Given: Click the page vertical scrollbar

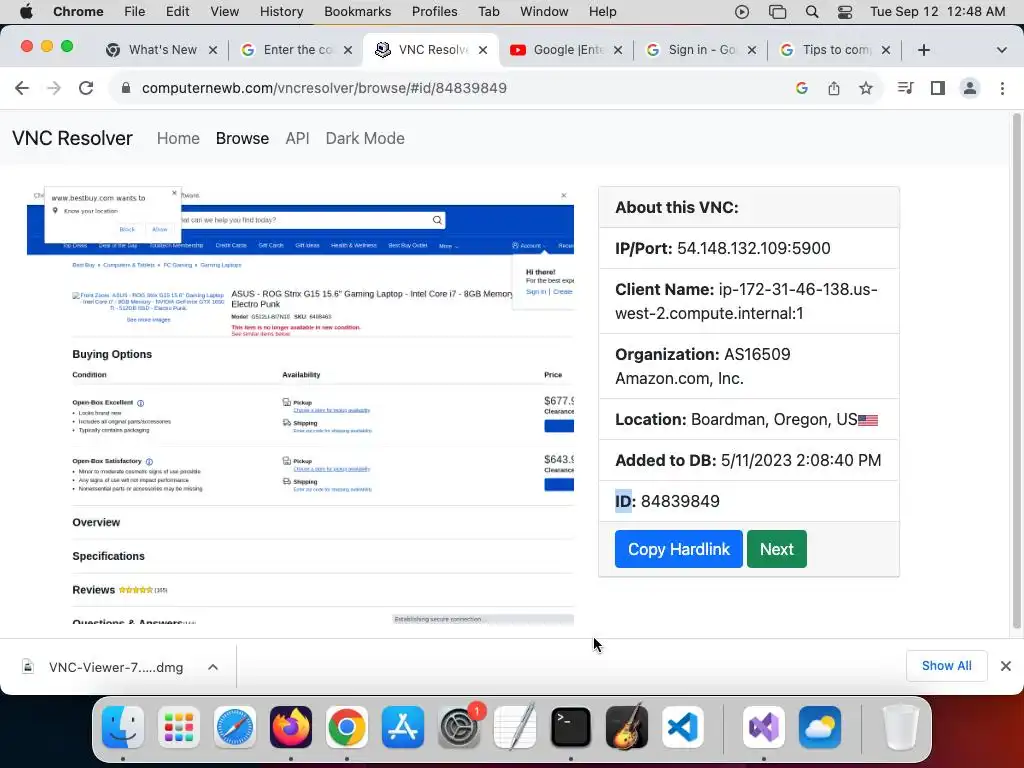Looking at the screenshot, I should [x=1016, y=371].
